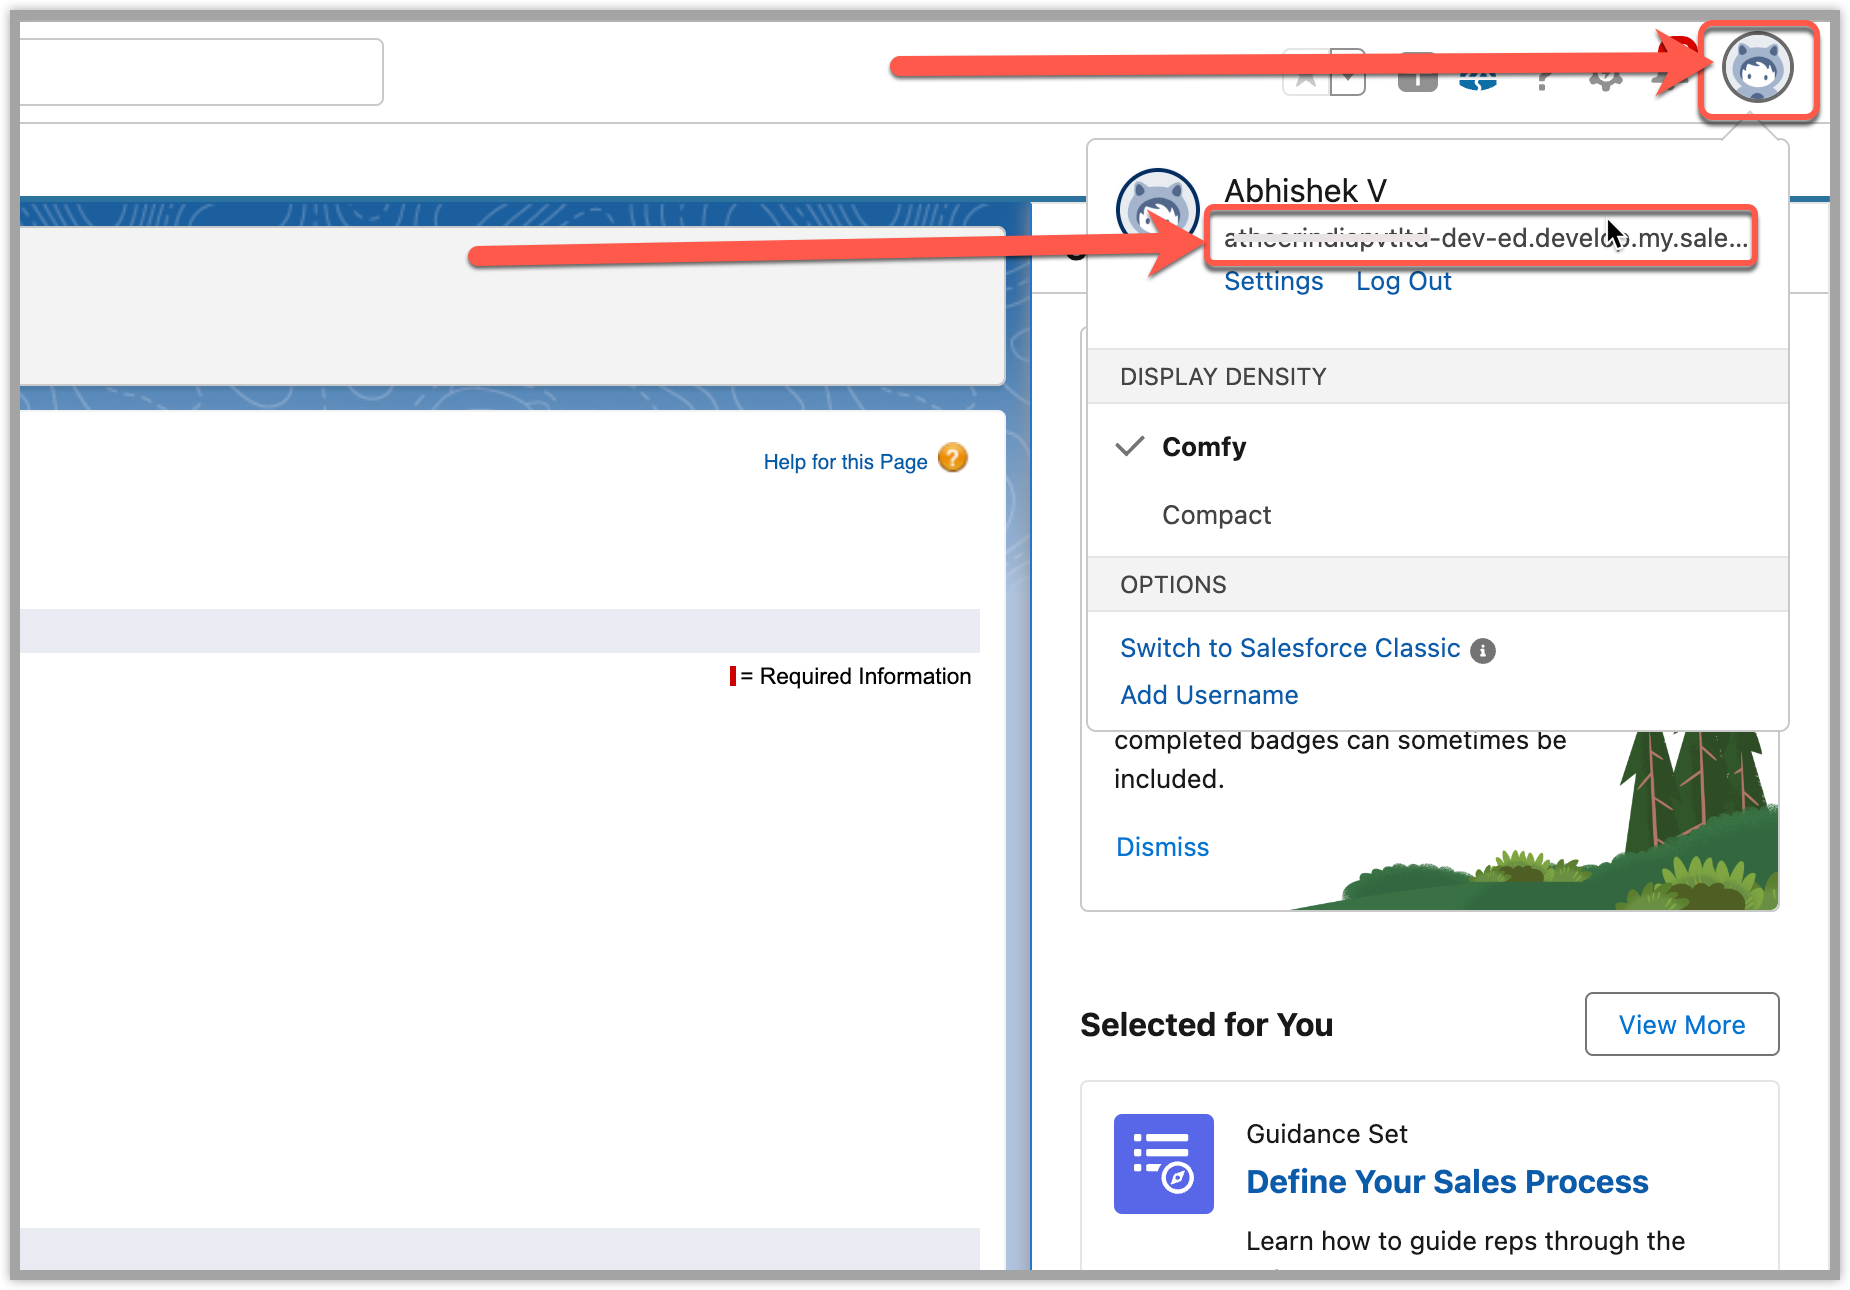Screen dimensions: 1850x1290
Task: Click the orange help icon beside Help for this Page
Action: [x=952, y=459]
